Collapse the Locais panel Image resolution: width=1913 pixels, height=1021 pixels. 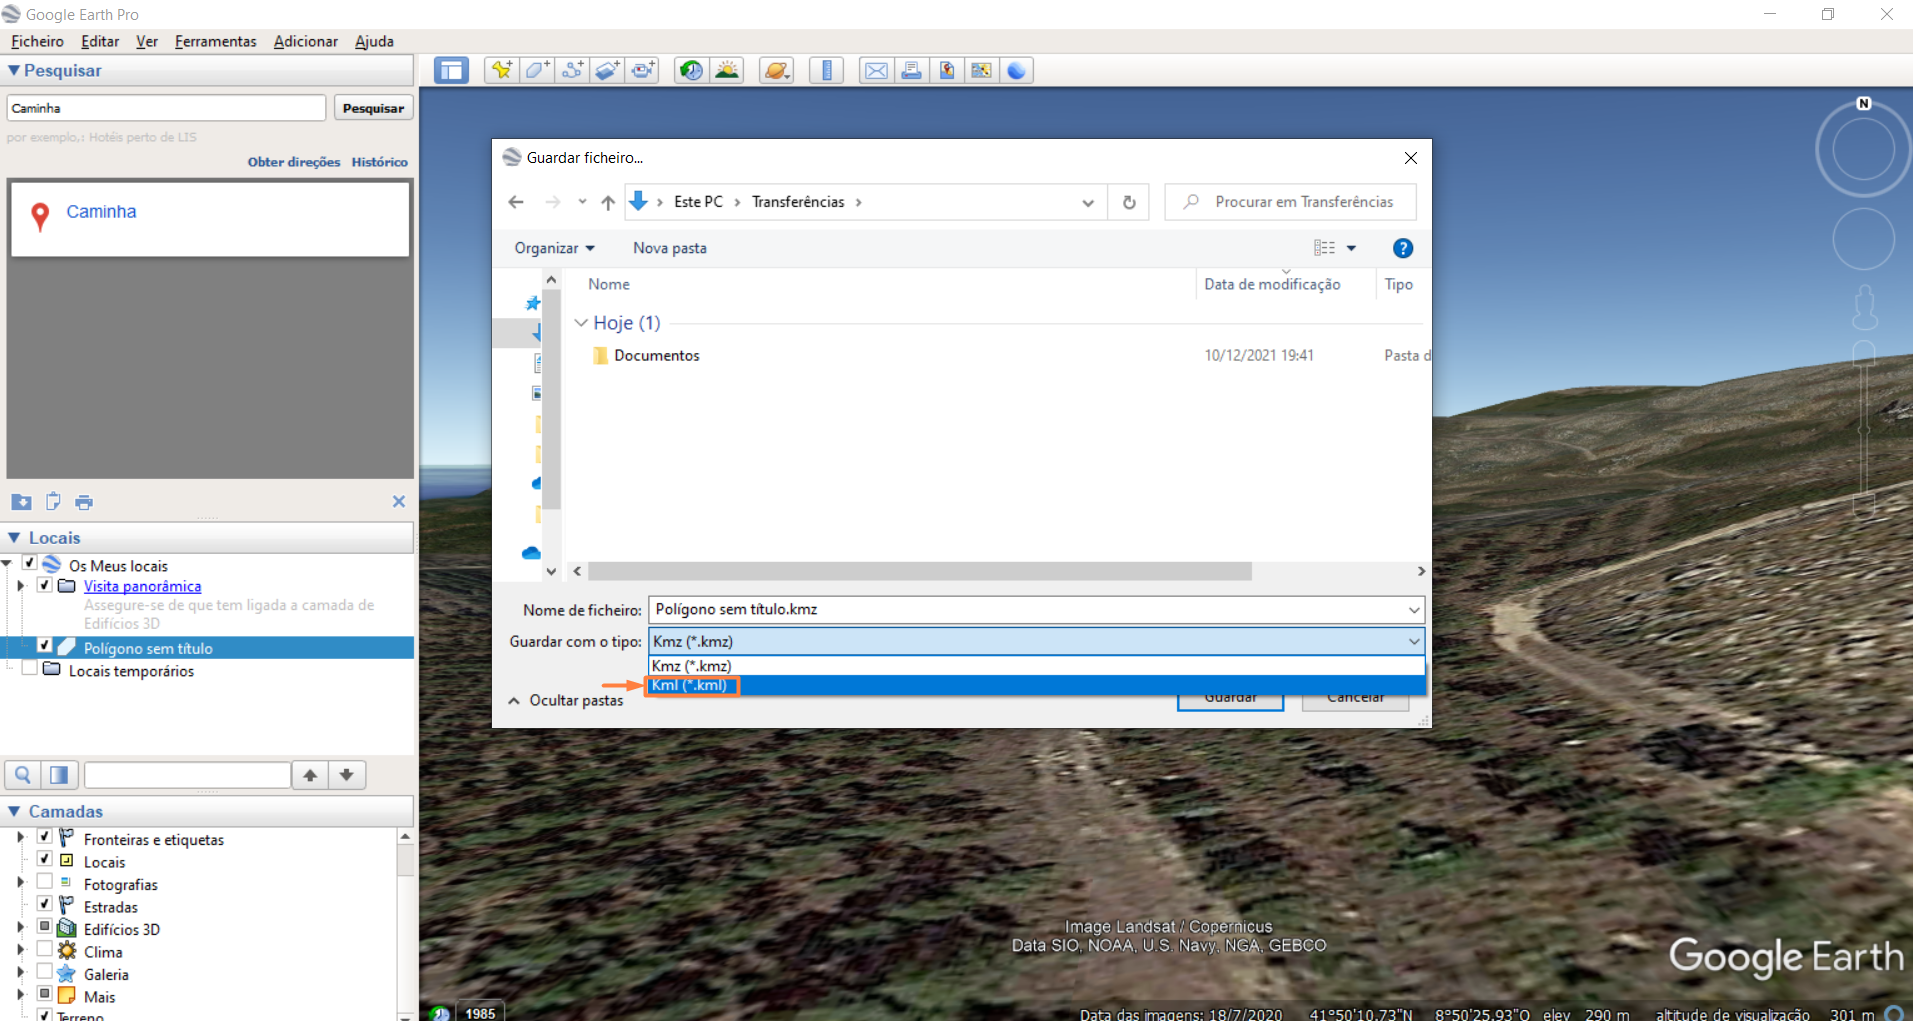(x=14, y=538)
